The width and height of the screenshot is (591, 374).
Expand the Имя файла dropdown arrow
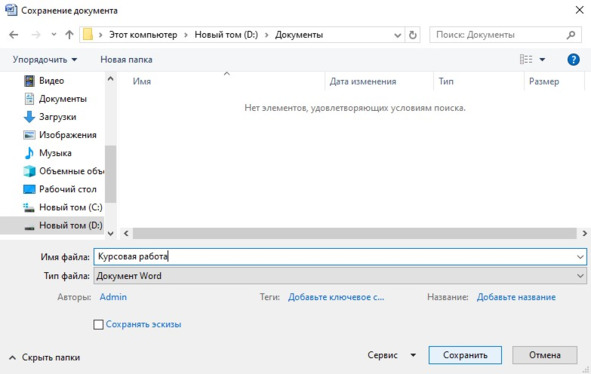(x=580, y=257)
